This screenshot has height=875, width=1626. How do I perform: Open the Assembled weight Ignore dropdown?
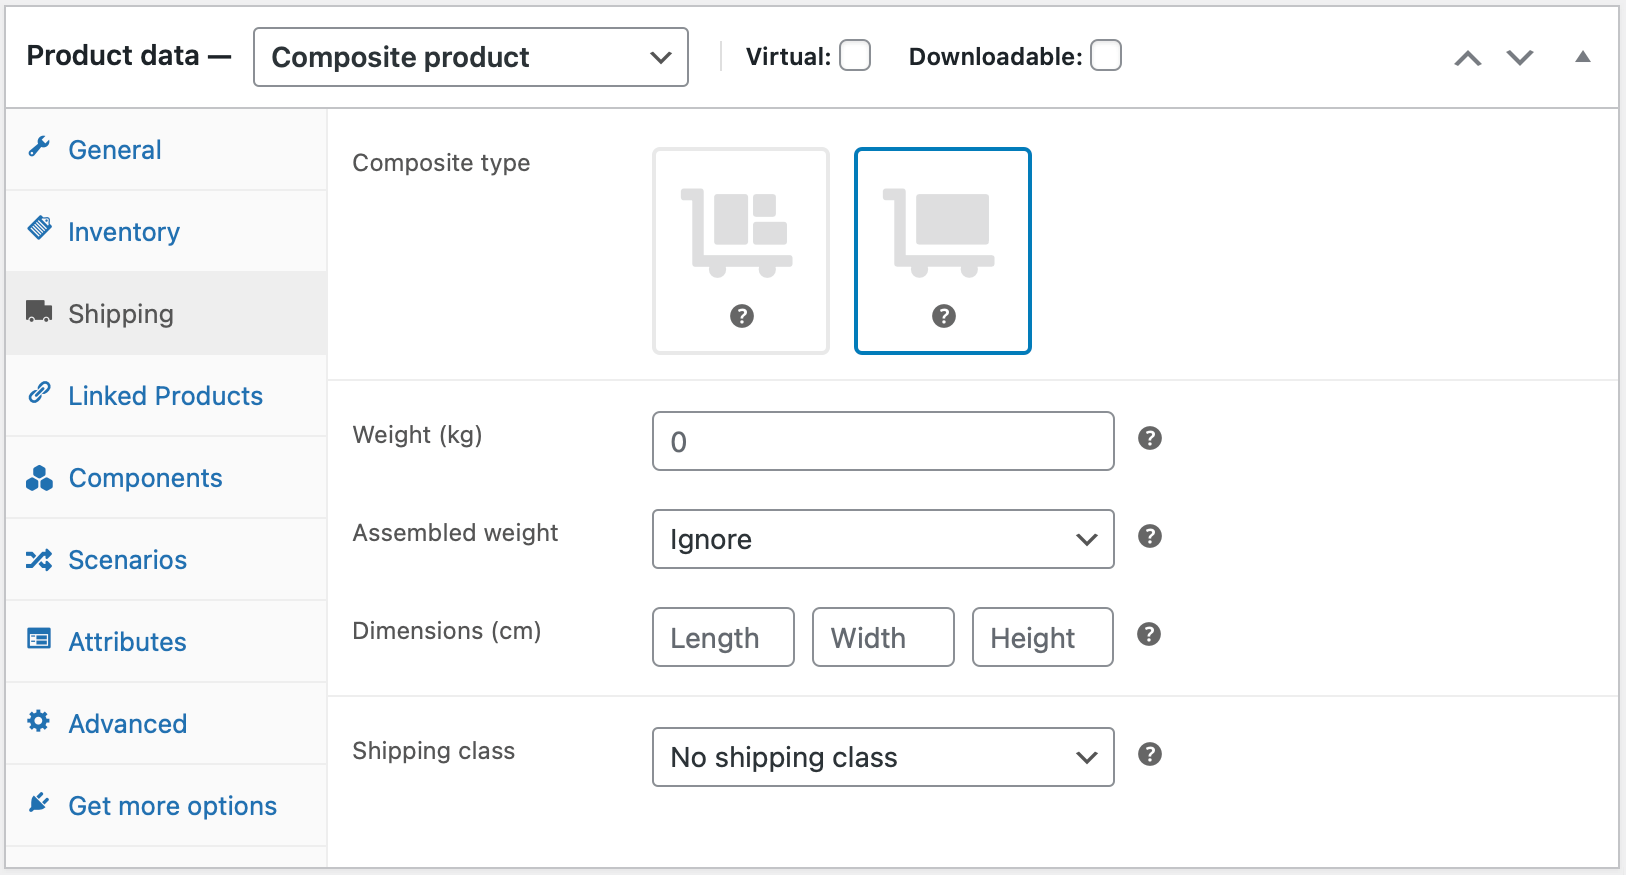tap(882, 539)
